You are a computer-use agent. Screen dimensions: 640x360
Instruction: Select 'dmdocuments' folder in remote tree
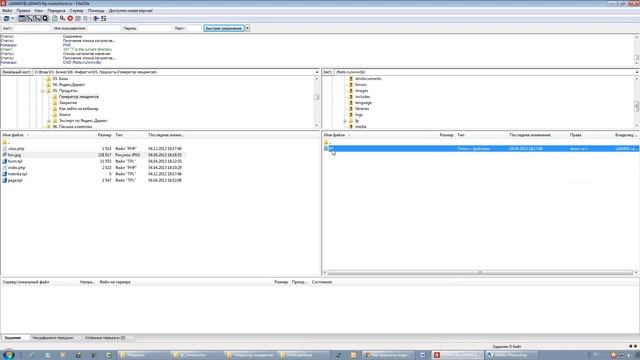(x=368, y=79)
